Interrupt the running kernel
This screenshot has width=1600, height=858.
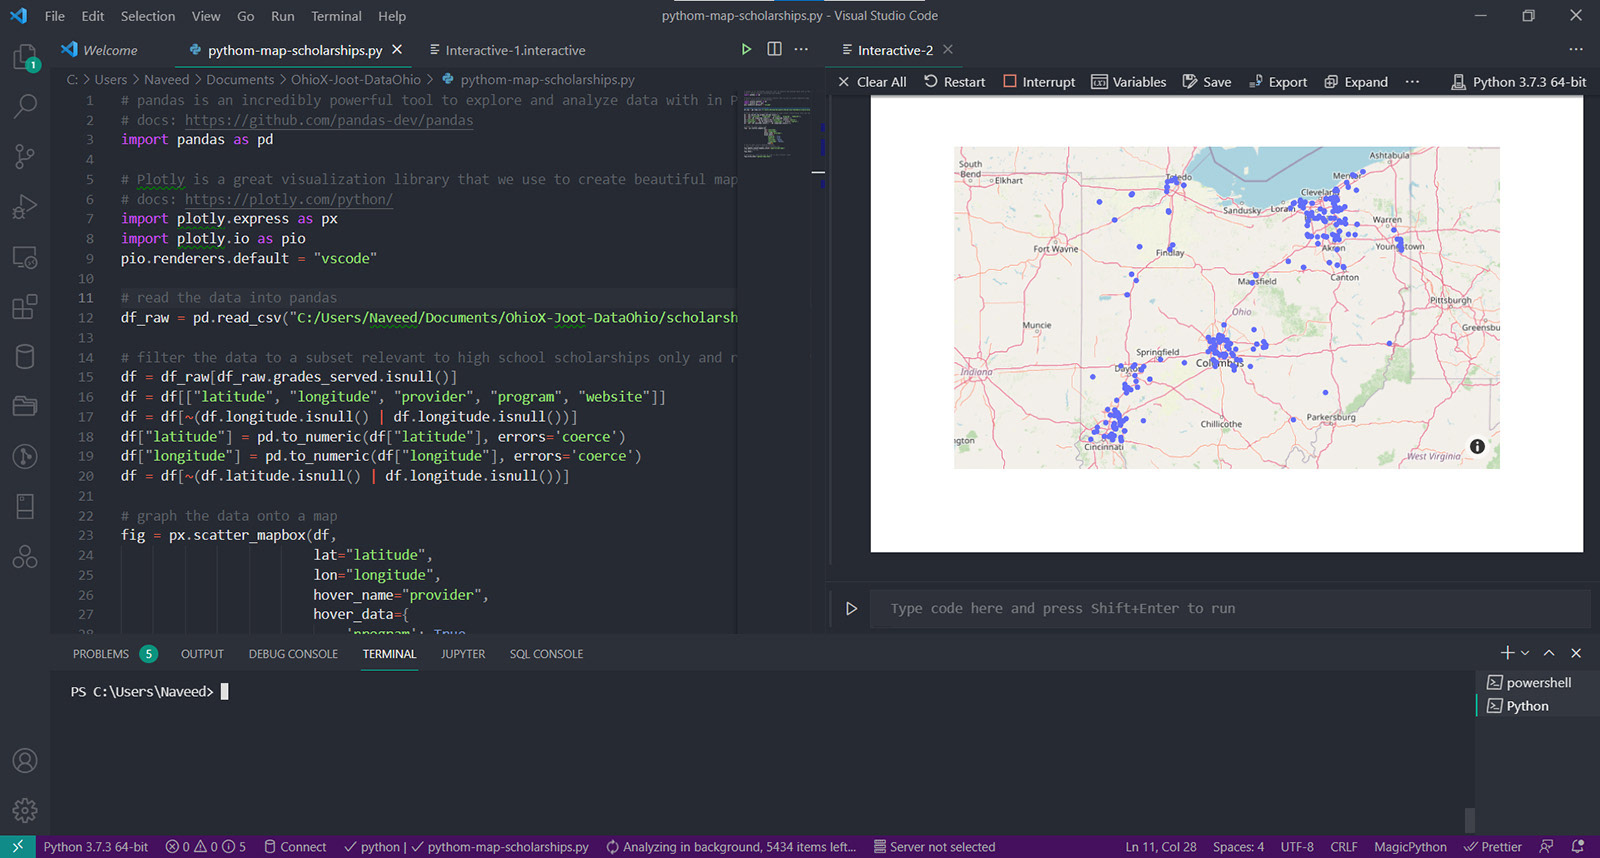[1039, 82]
